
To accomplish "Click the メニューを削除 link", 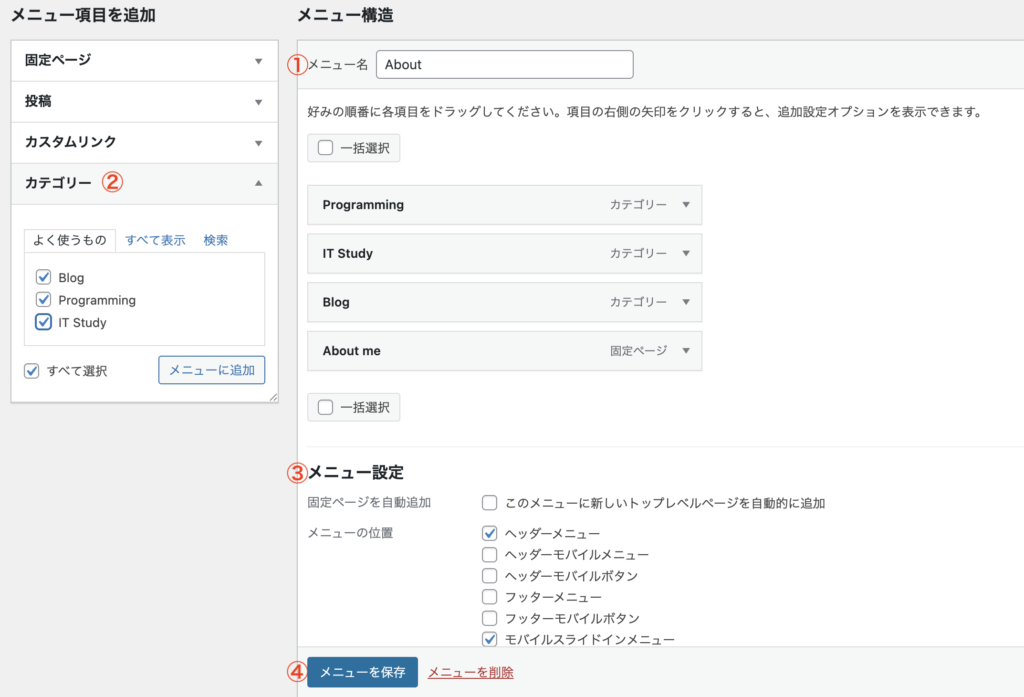I will tap(470, 672).
